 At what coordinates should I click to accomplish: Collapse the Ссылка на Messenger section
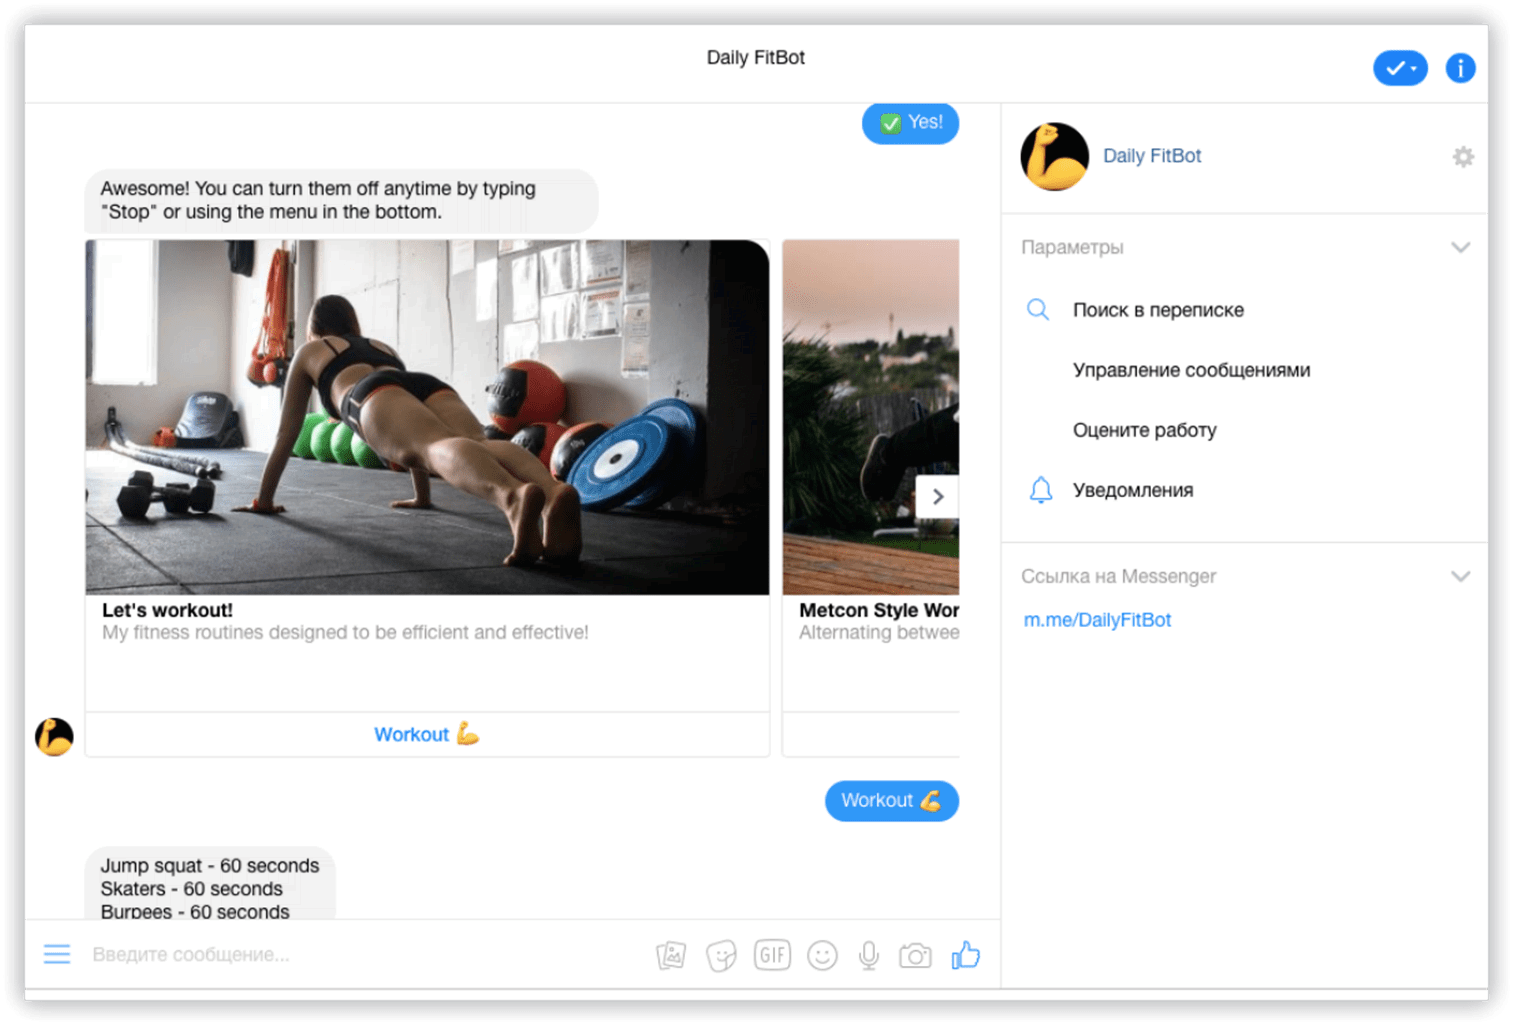click(x=1460, y=576)
